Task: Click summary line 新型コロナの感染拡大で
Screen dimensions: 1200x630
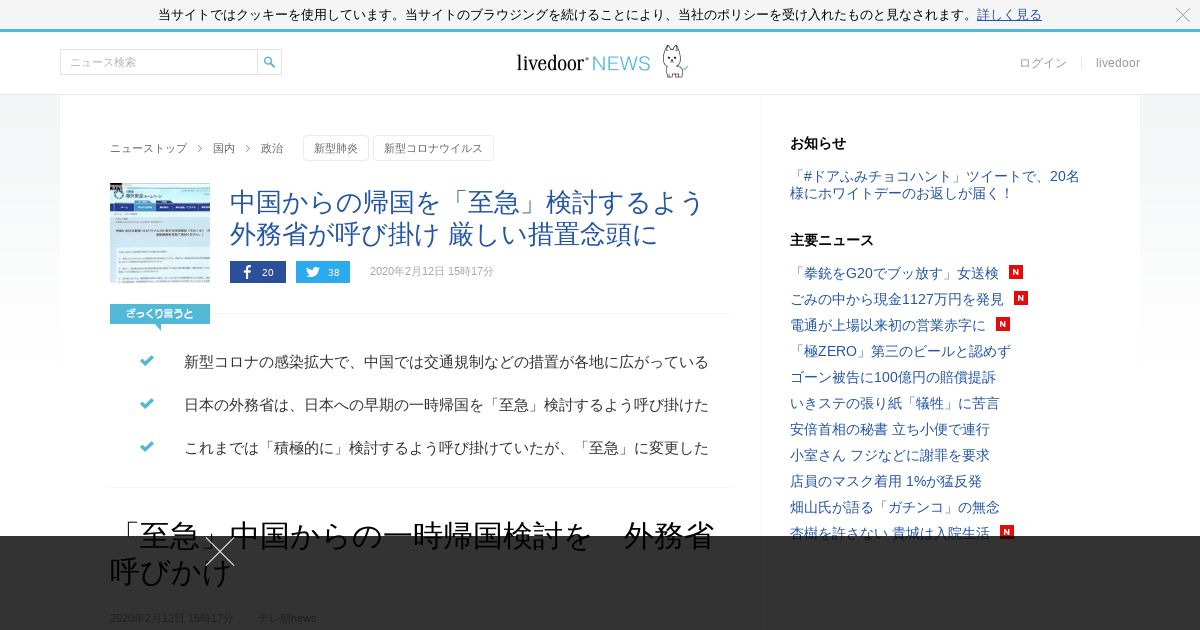Action: coord(446,362)
